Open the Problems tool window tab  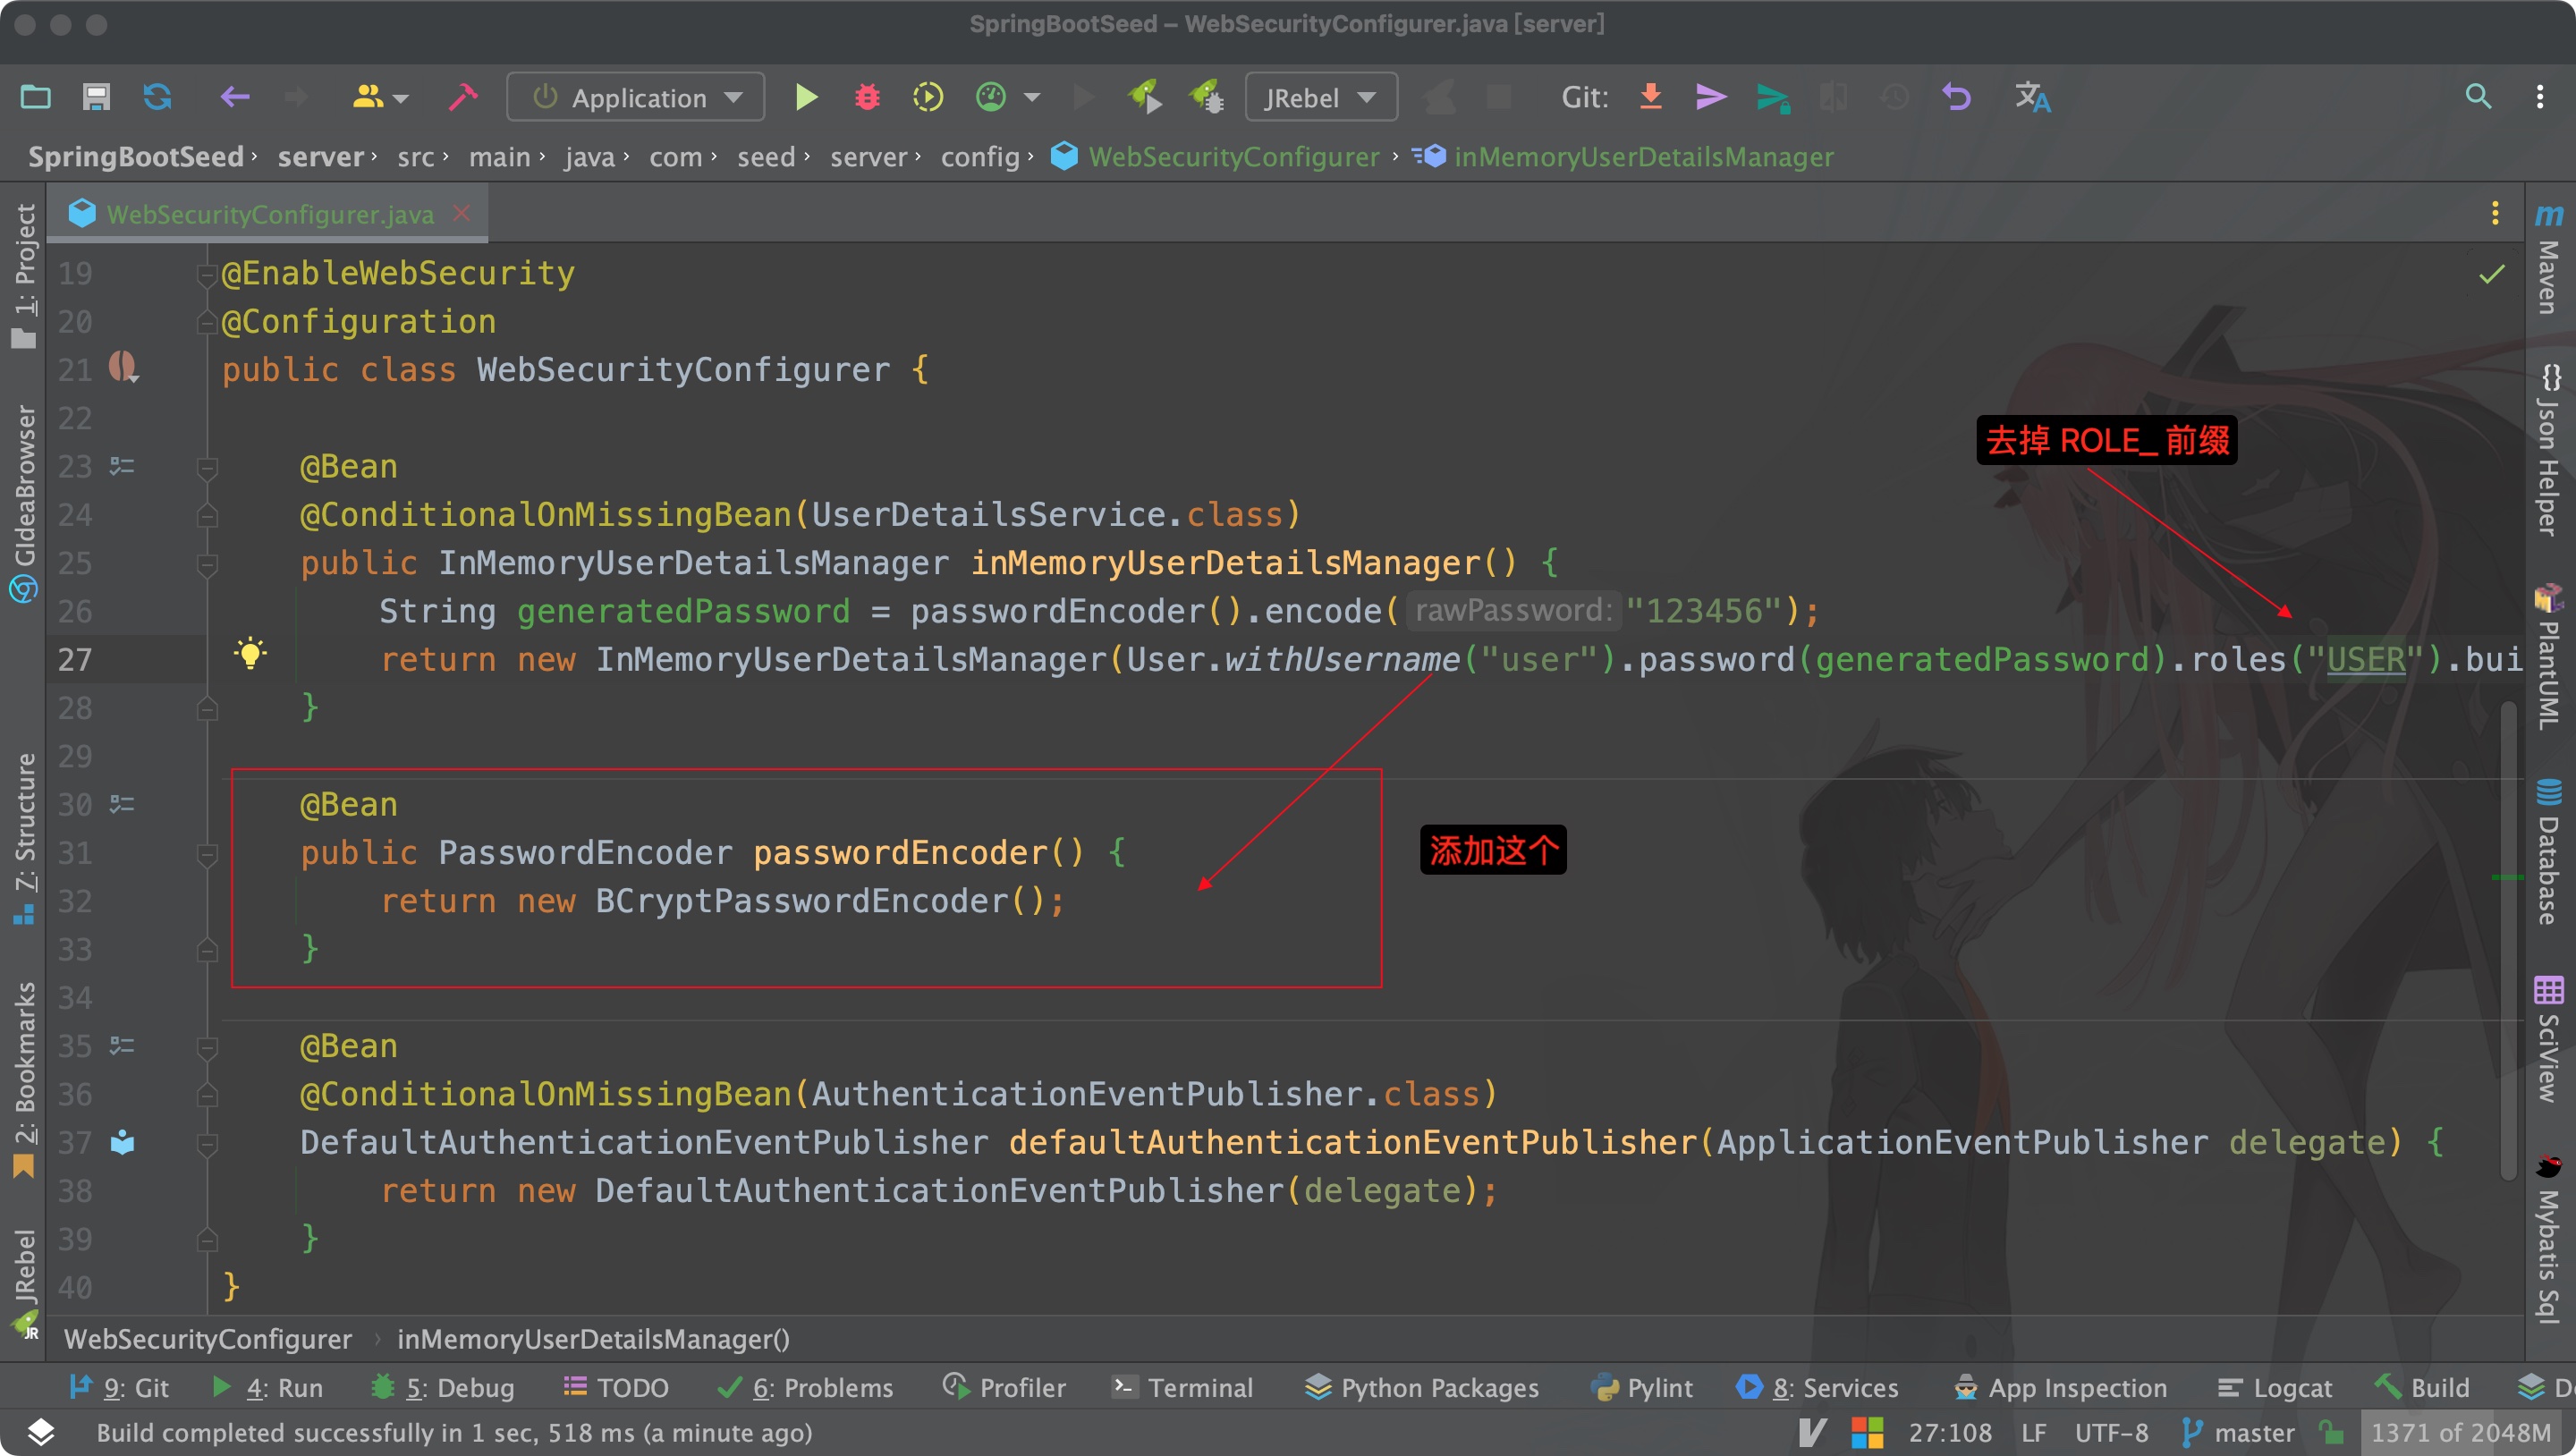tap(806, 1388)
